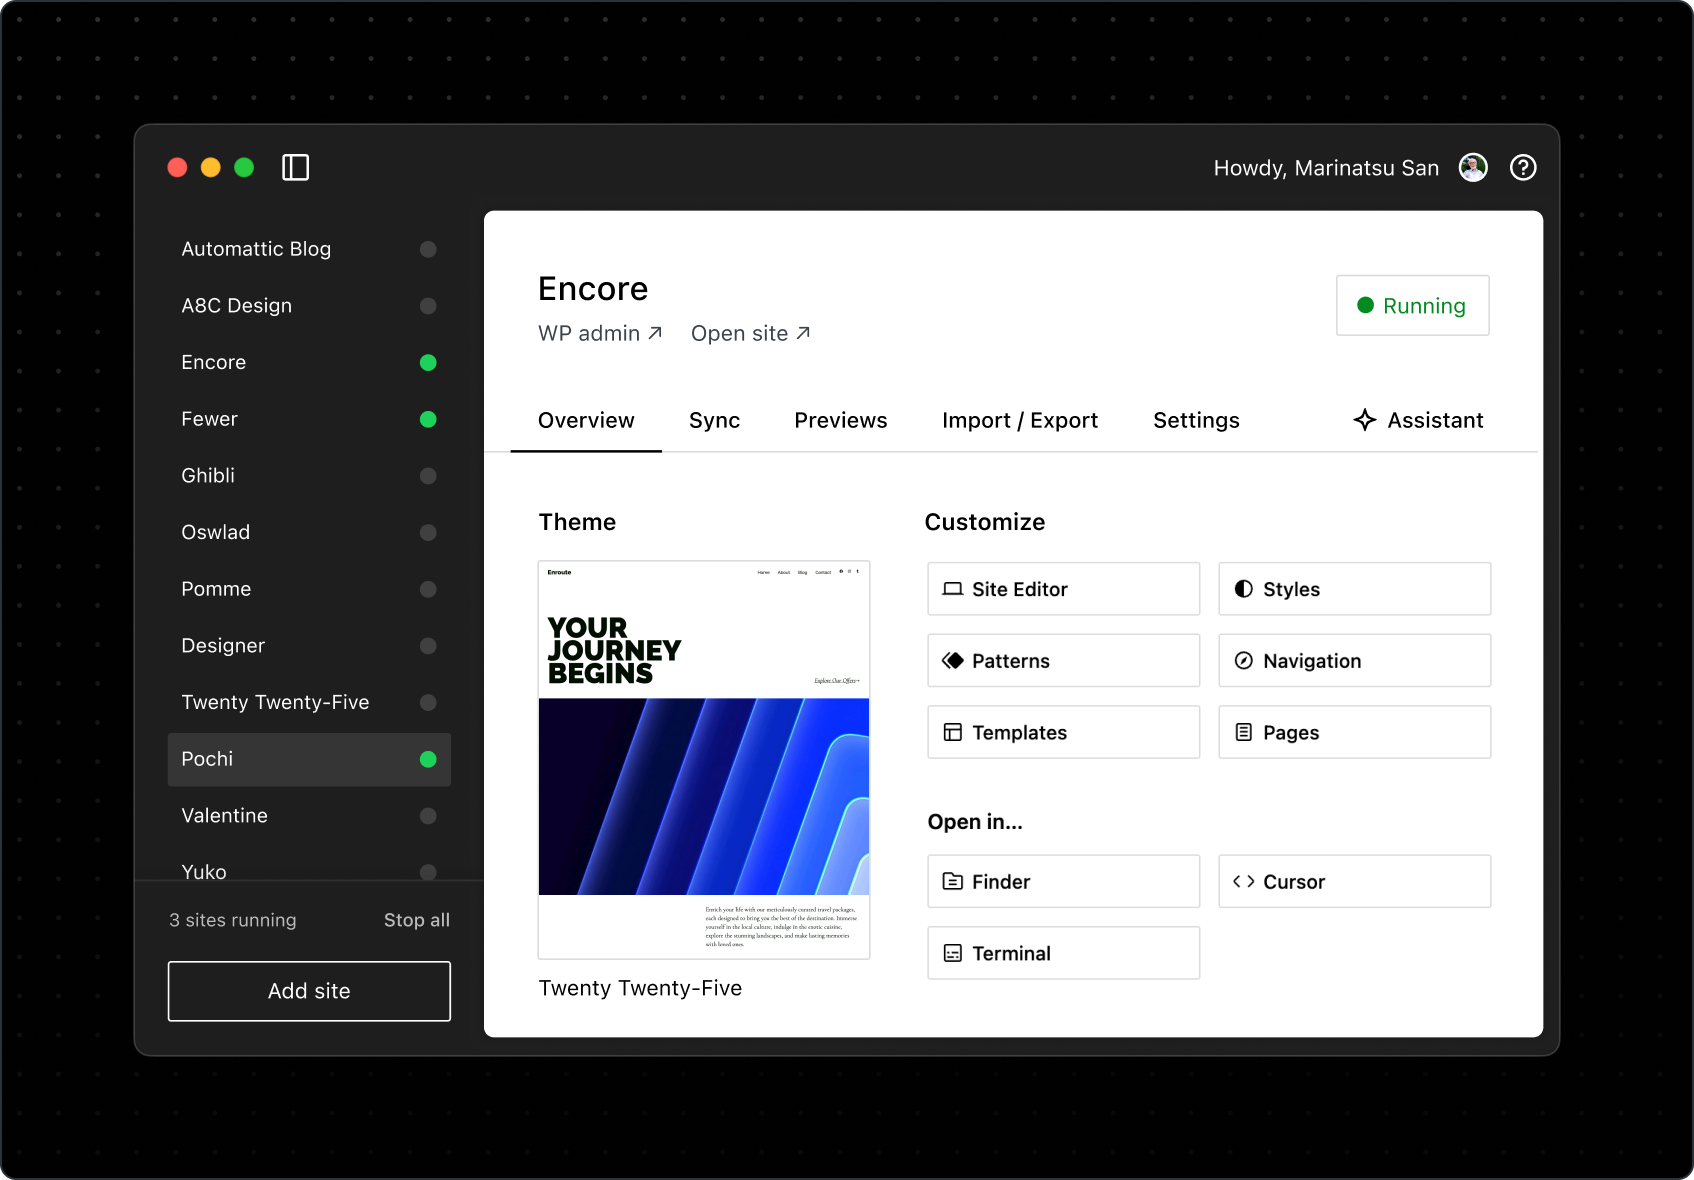Viewport: 1694px width, 1180px height.
Task: Open the help question mark icon
Action: tap(1522, 167)
